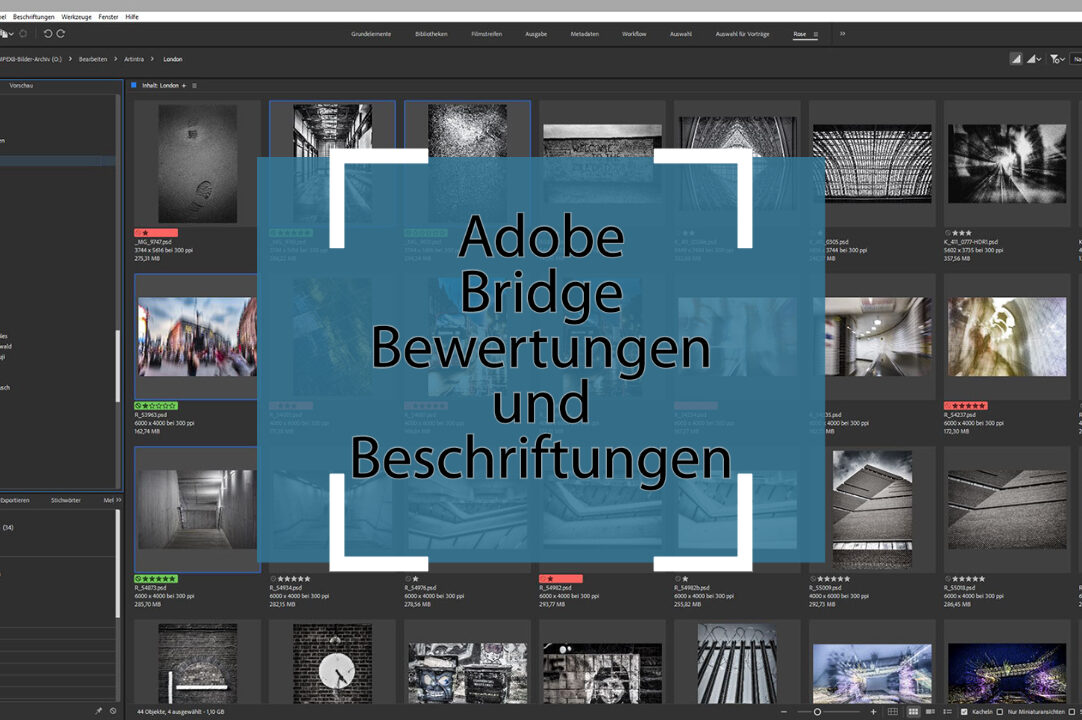Open the Exportieren panel tab
1082x720 pixels.
[x=14, y=500]
